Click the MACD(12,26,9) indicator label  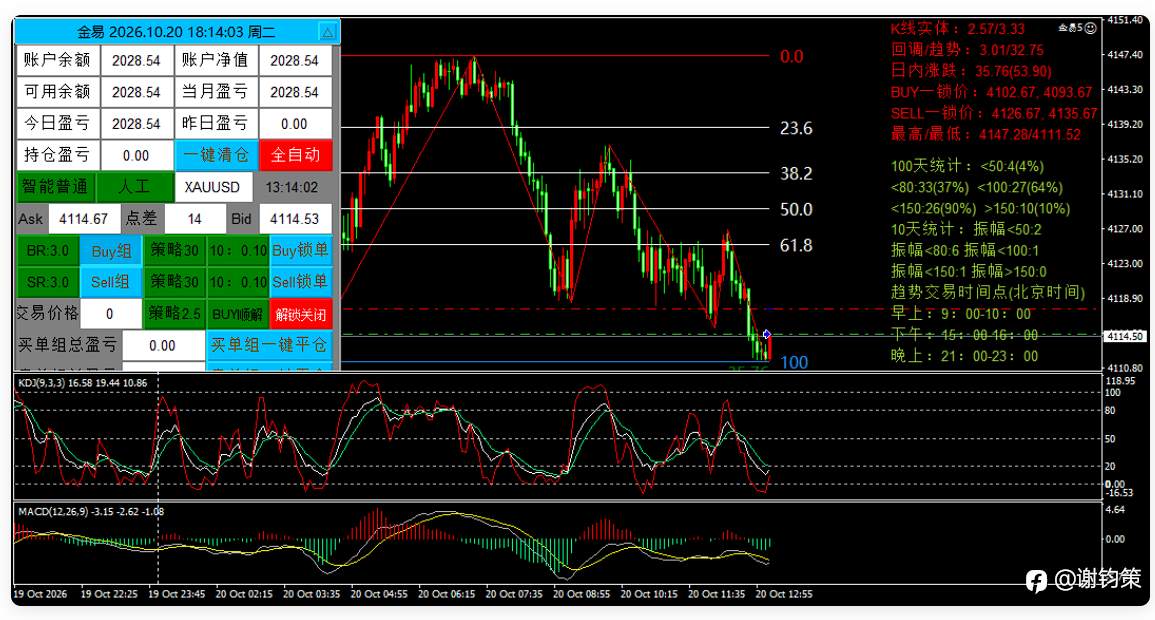pos(91,511)
